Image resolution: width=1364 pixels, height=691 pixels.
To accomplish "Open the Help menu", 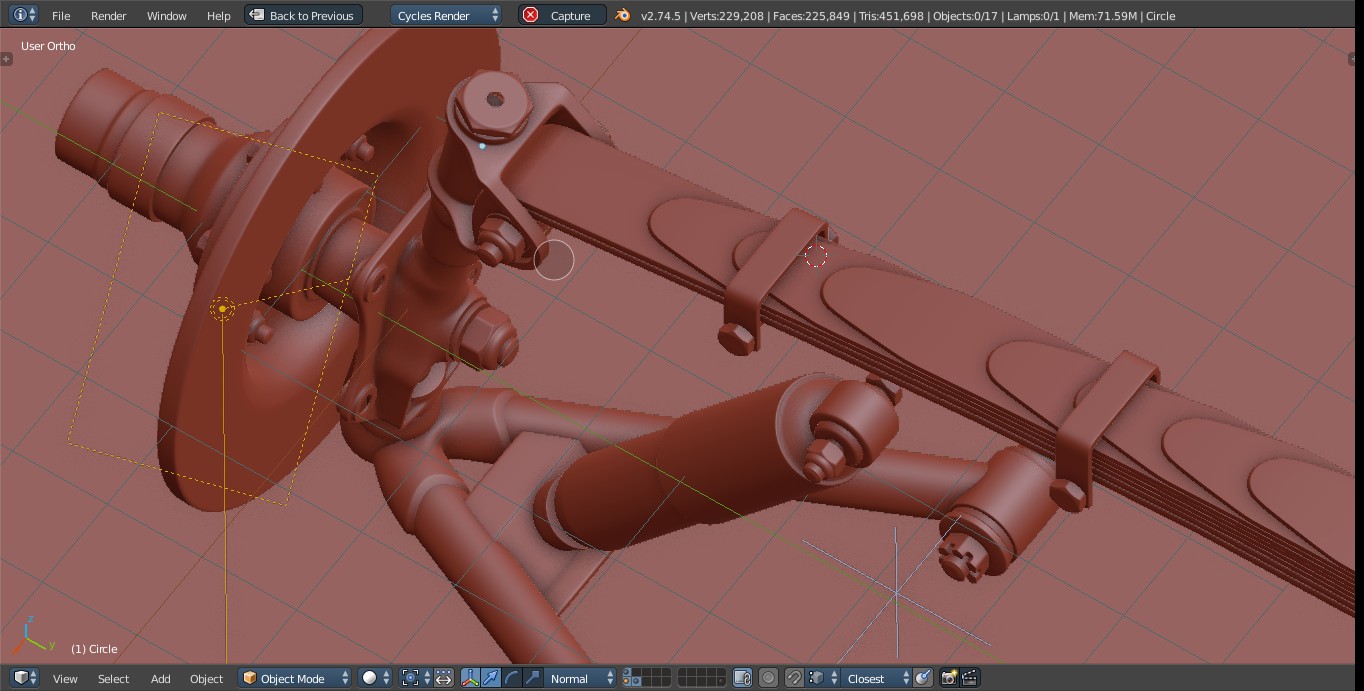I will coord(219,16).
